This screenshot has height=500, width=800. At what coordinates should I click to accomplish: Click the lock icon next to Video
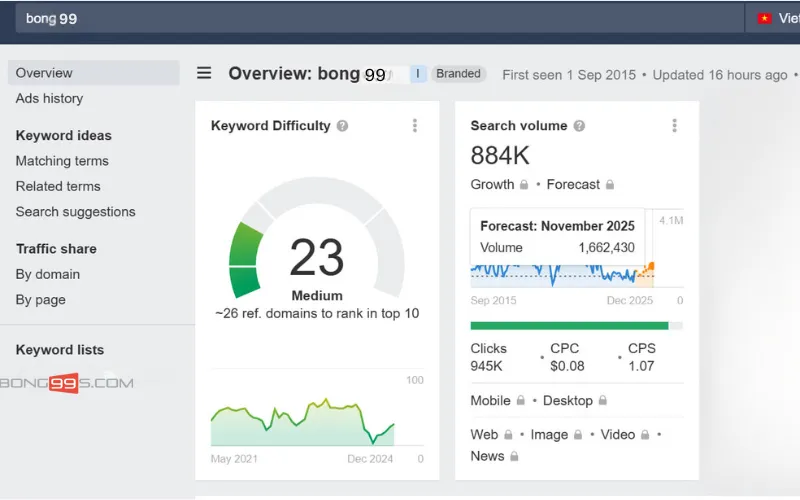[x=645, y=435]
